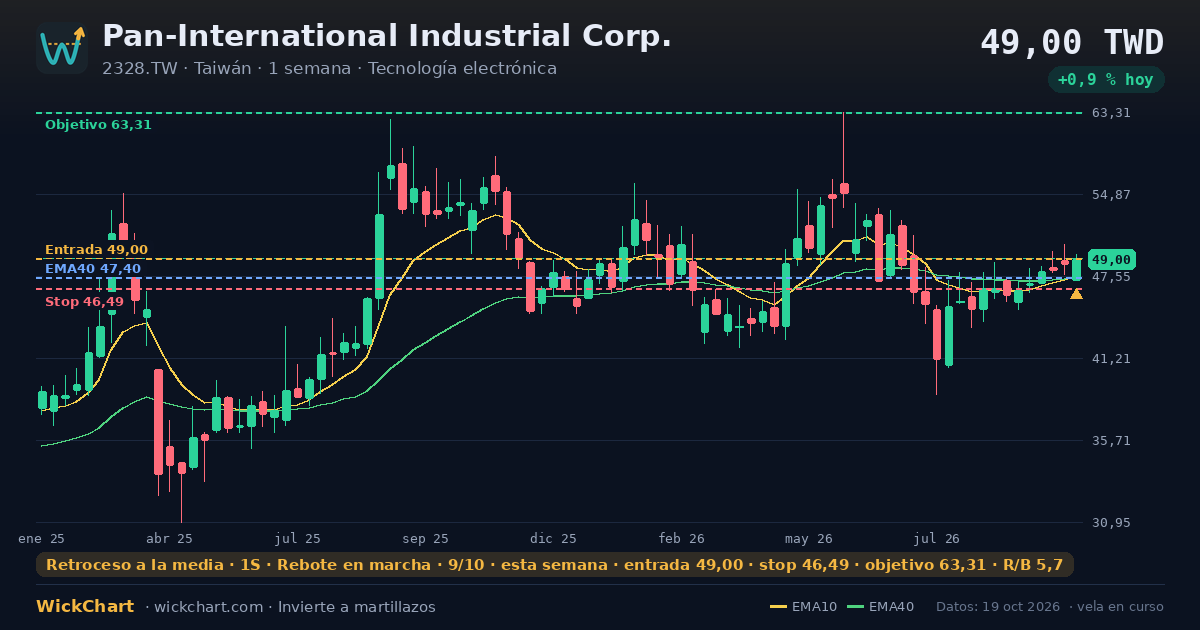
Task: Click the may 26 date label
Action: click(x=809, y=538)
